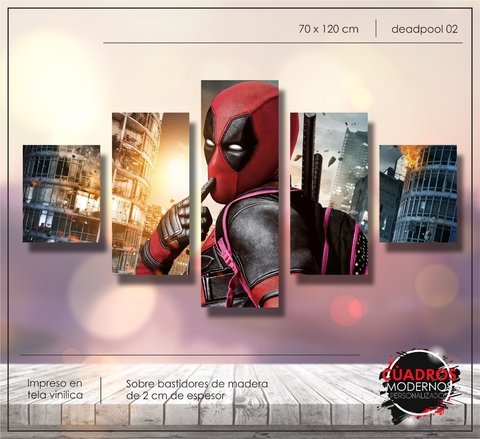Click the Cuadros Modernos Personalizados logo
480x439 pixels.
pyautogui.click(x=420, y=385)
